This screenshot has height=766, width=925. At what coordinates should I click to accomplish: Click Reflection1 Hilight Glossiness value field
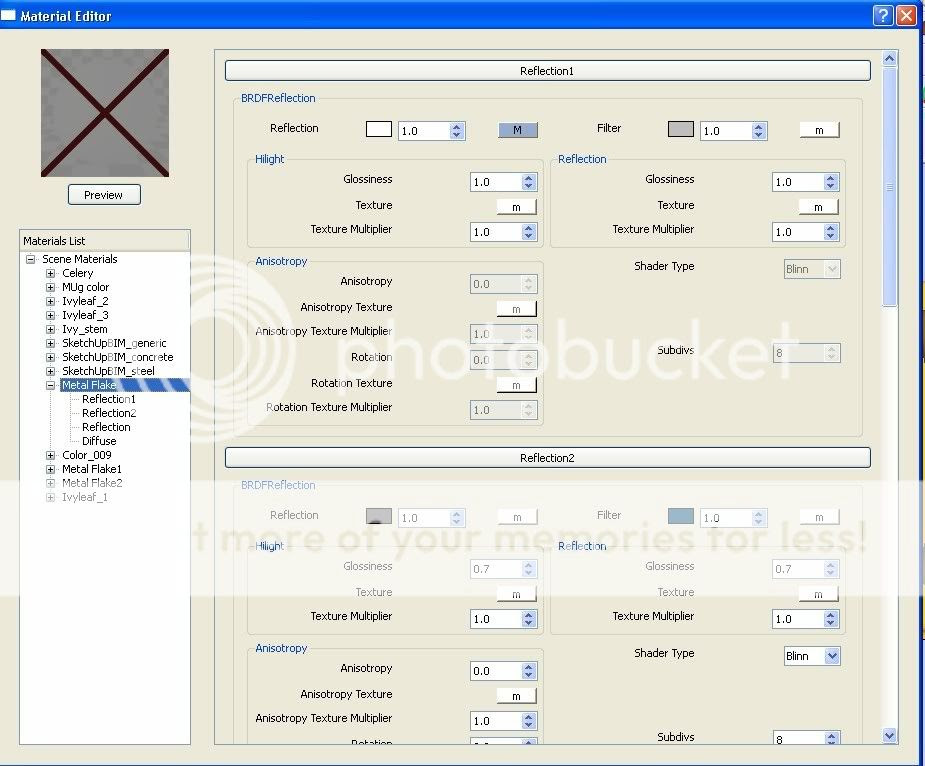point(496,182)
